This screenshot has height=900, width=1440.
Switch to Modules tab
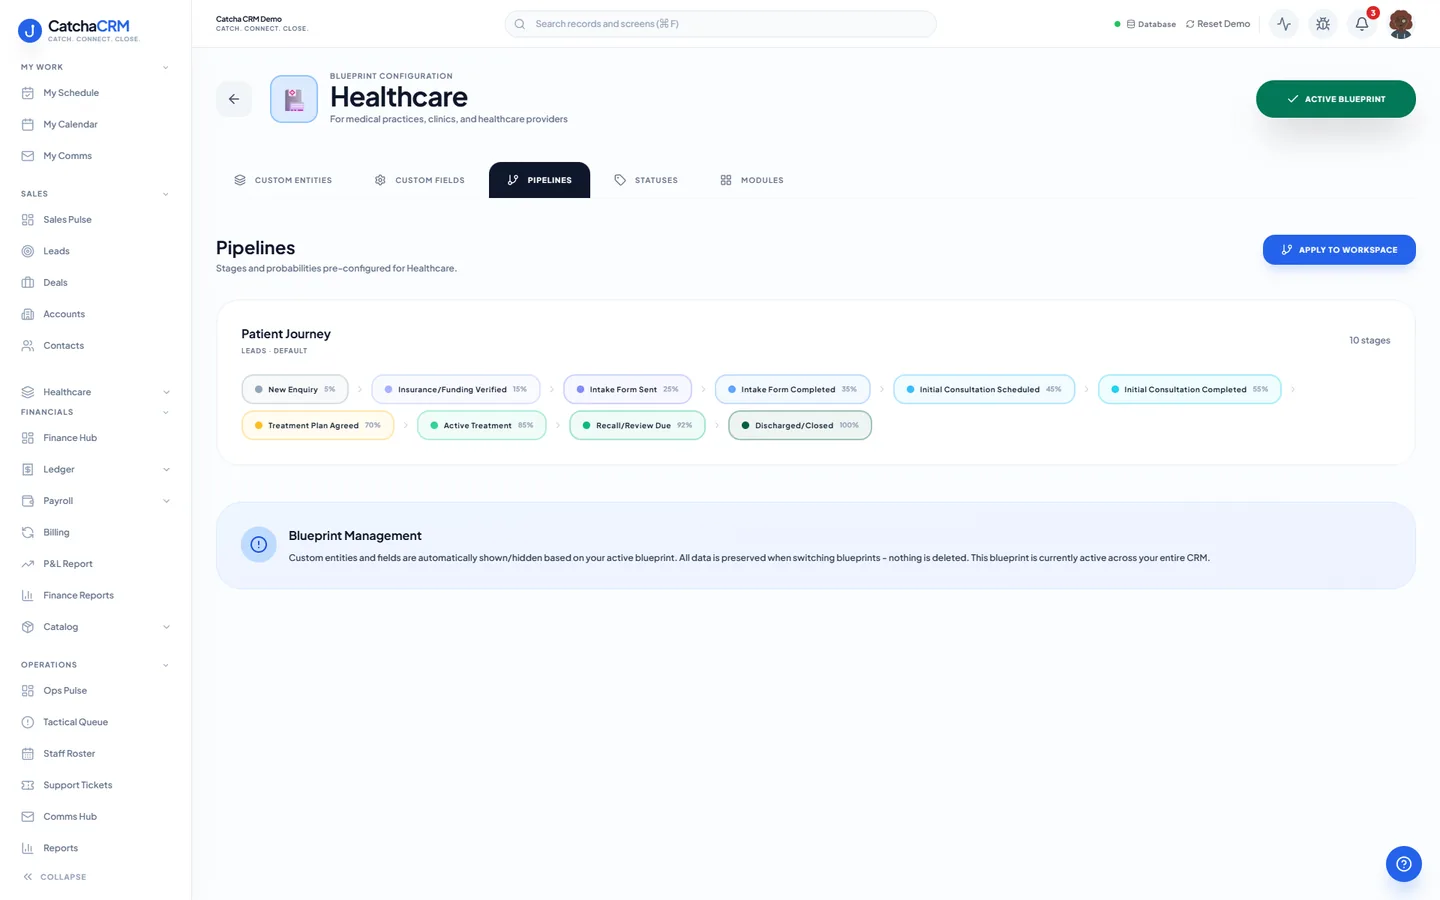(752, 180)
